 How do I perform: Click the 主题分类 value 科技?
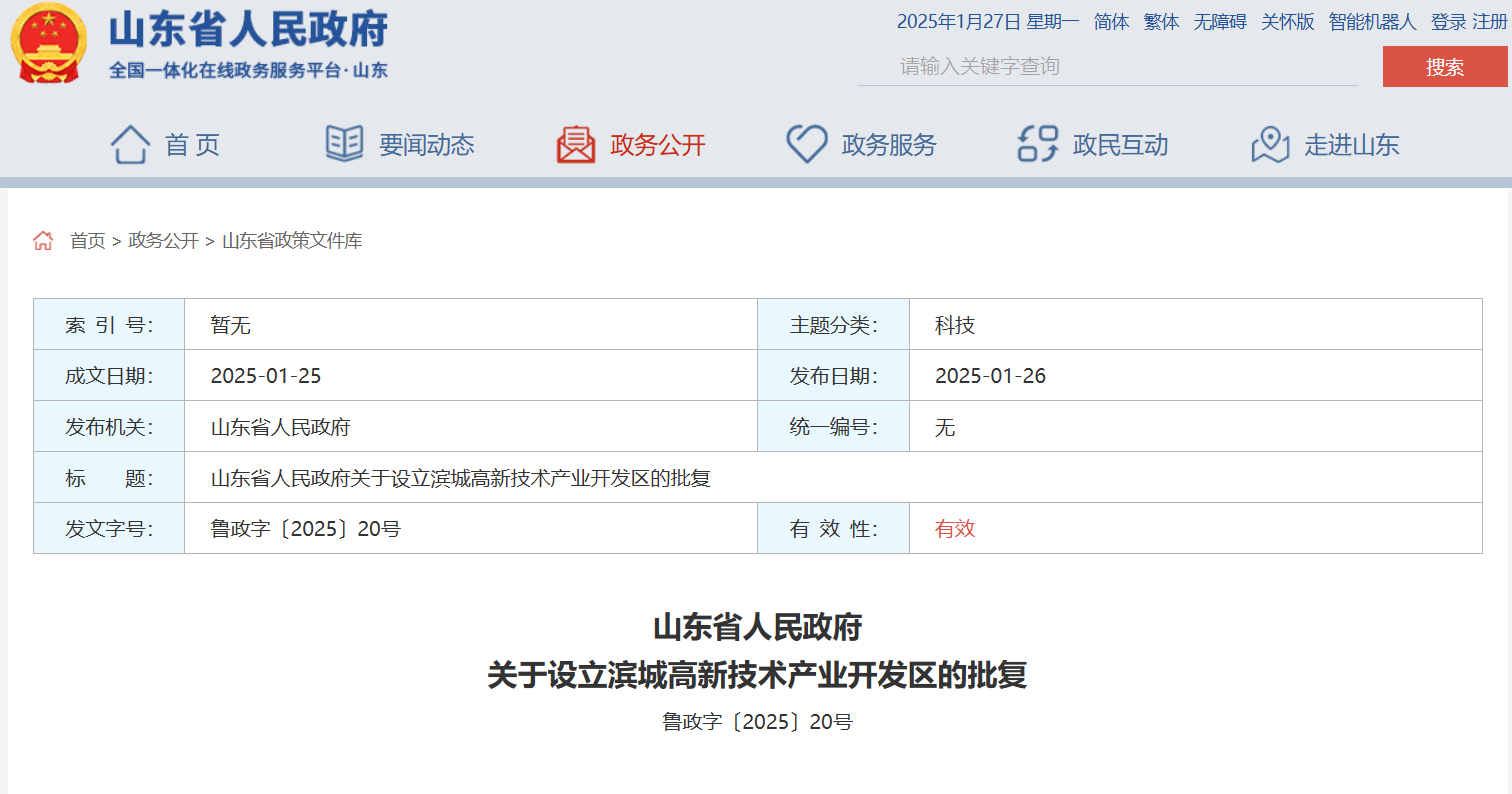point(955,325)
